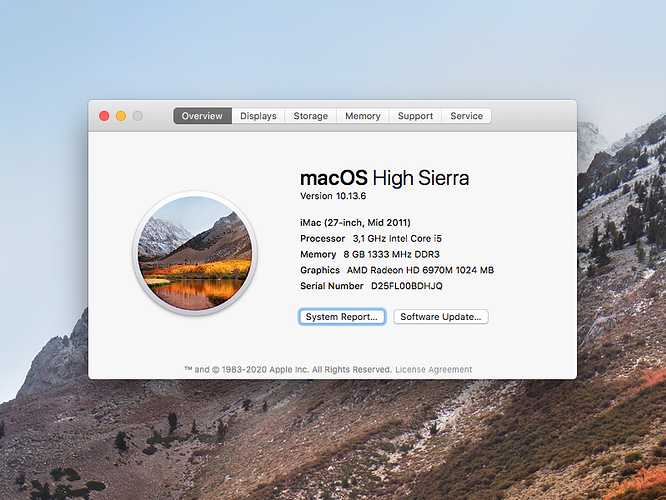666x500 pixels.
Task: Open the Storage tab
Action: coord(310,116)
